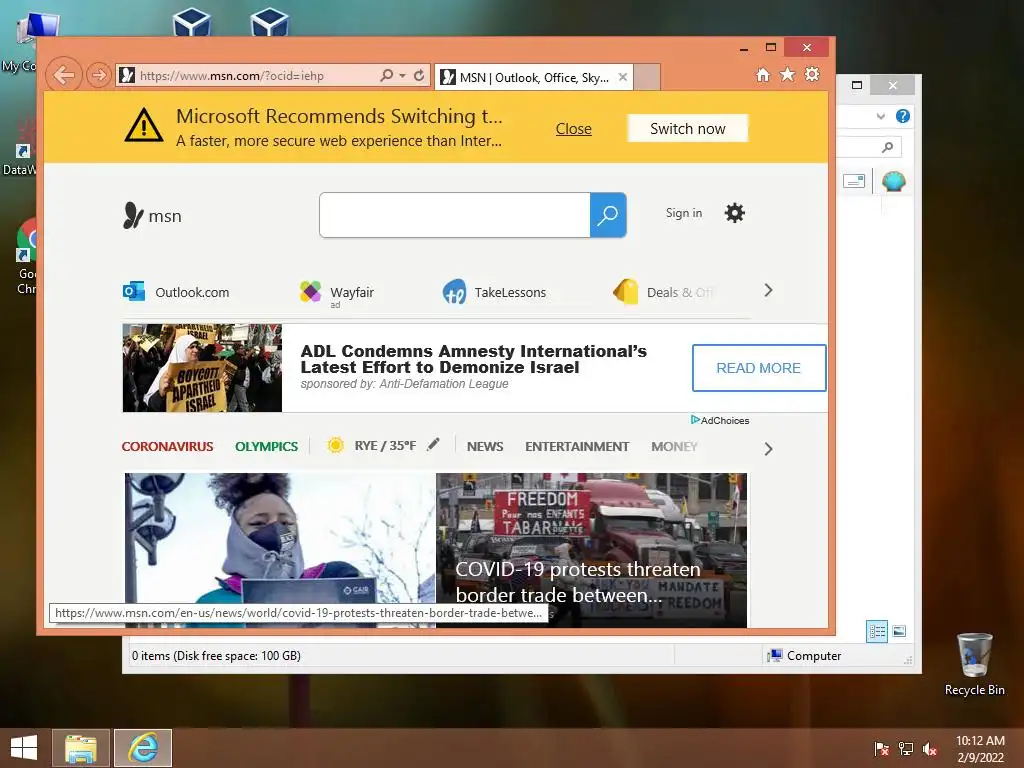Select the second VirtualBox cube desktop icon
The width and height of the screenshot is (1024, 768).
pyautogui.click(x=269, y=24)
